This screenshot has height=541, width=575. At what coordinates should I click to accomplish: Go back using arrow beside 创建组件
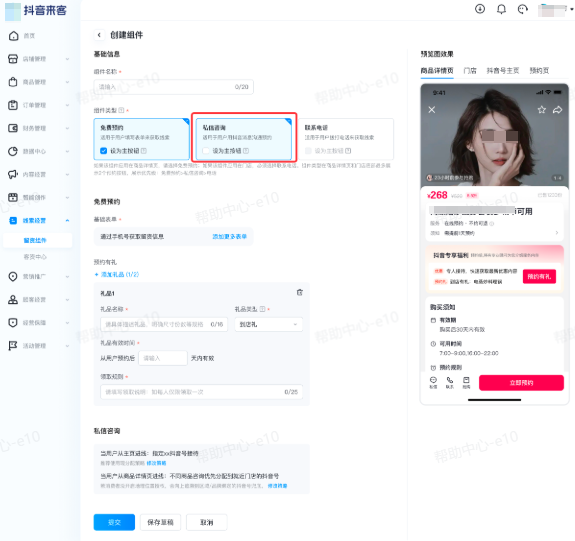click(x=99, y=35)
